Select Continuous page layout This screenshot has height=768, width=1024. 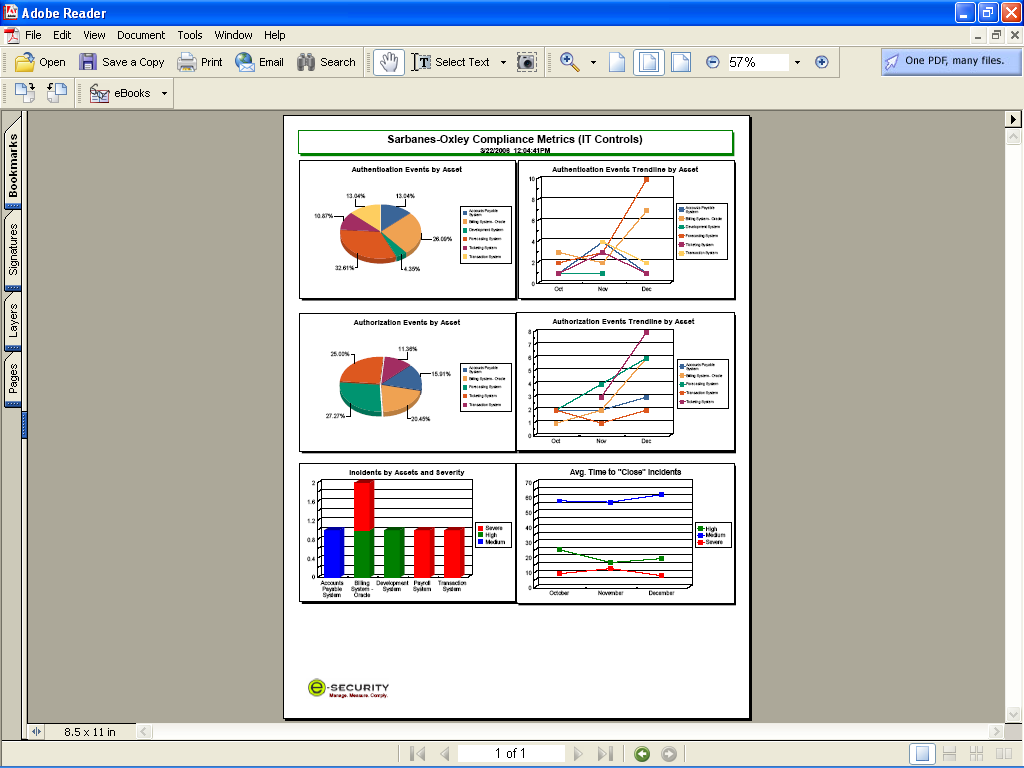[950, 754]
